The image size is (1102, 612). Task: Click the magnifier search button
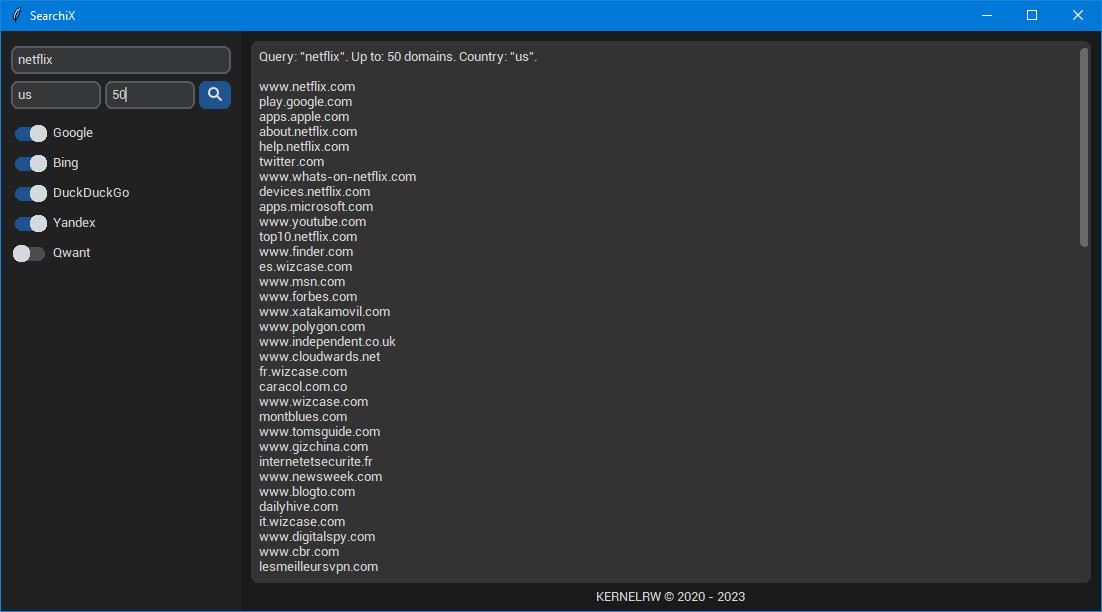click(215, 95)
